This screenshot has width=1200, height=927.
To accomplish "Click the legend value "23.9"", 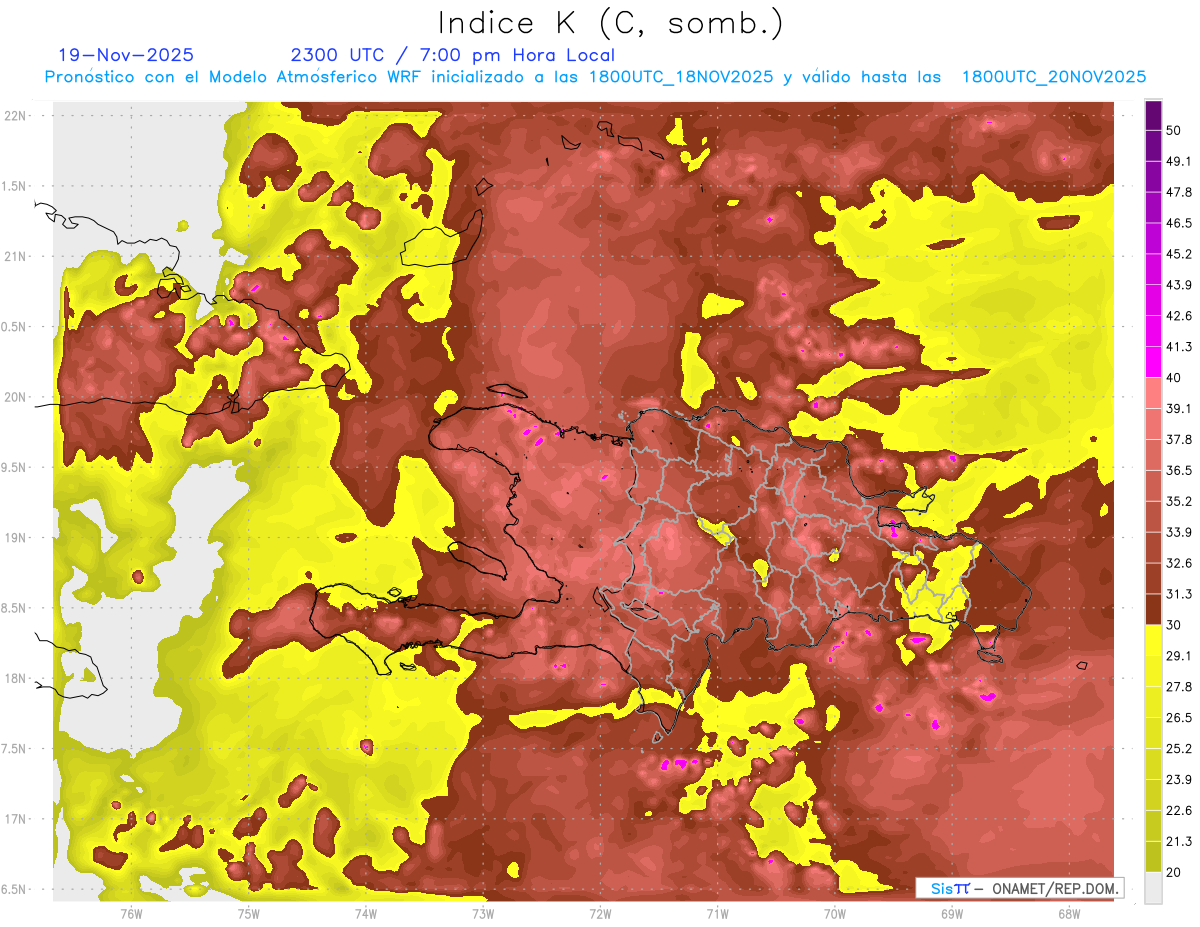I will [1179, 780].
